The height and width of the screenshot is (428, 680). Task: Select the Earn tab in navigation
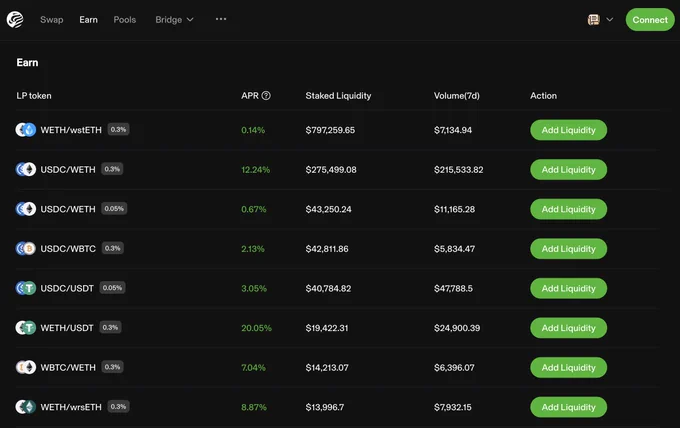(x=88, y=20)
